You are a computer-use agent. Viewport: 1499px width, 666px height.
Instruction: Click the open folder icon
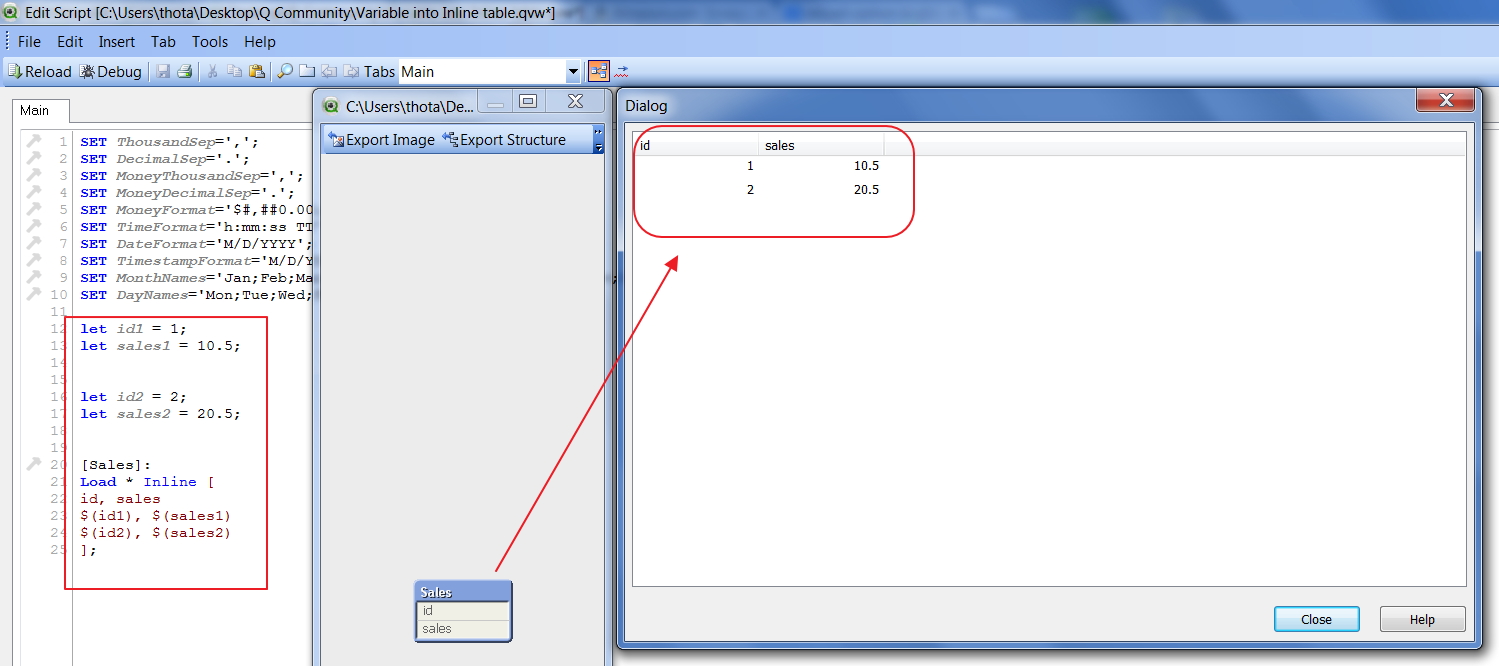click(x=305, y=71)
